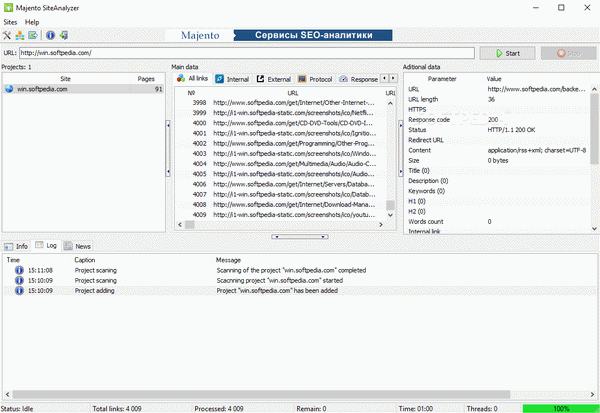Select link row number 4009
Image resolution: width=600 pixels, height=413 pixels.
(x=280, y=215)
